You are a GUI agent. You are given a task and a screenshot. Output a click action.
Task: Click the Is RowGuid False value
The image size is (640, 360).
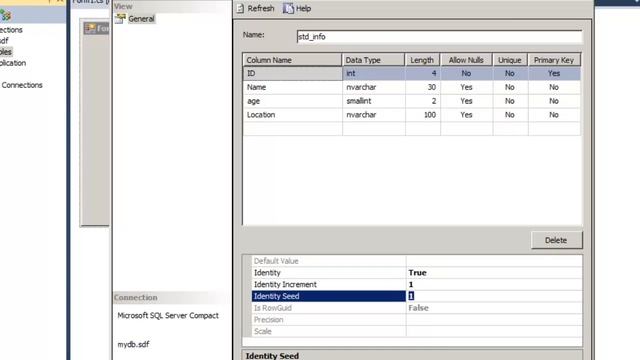pos(494,308)
